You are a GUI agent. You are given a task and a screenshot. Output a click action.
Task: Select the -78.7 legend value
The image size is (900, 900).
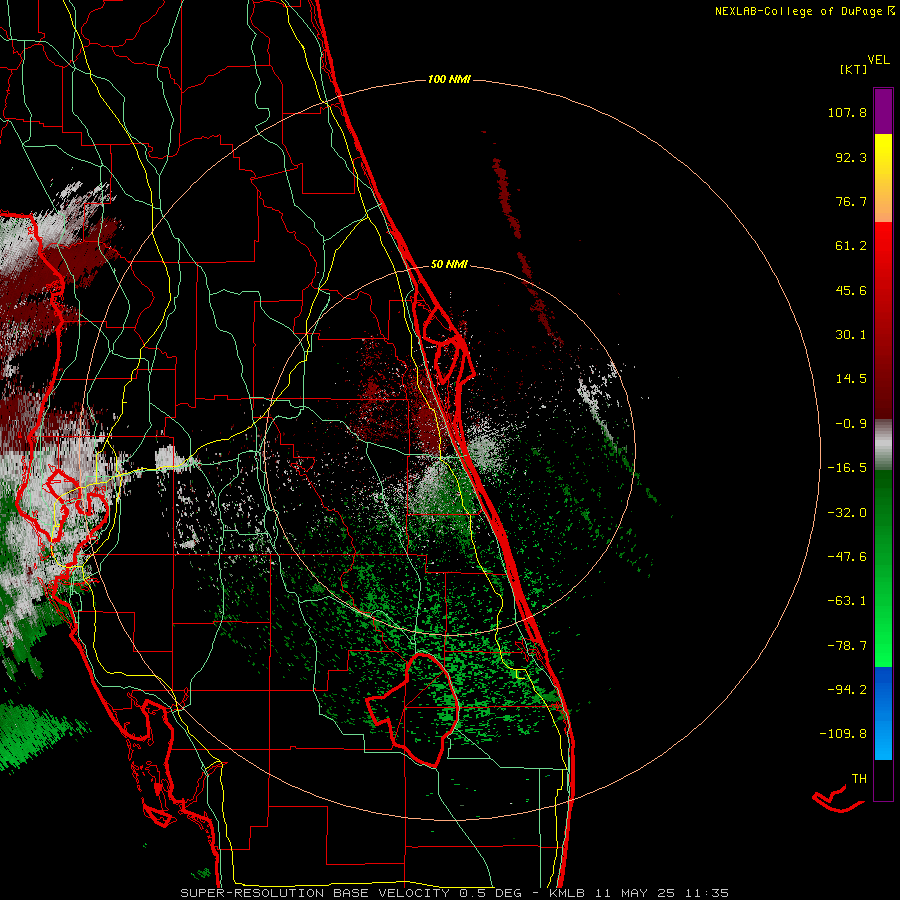847,646
